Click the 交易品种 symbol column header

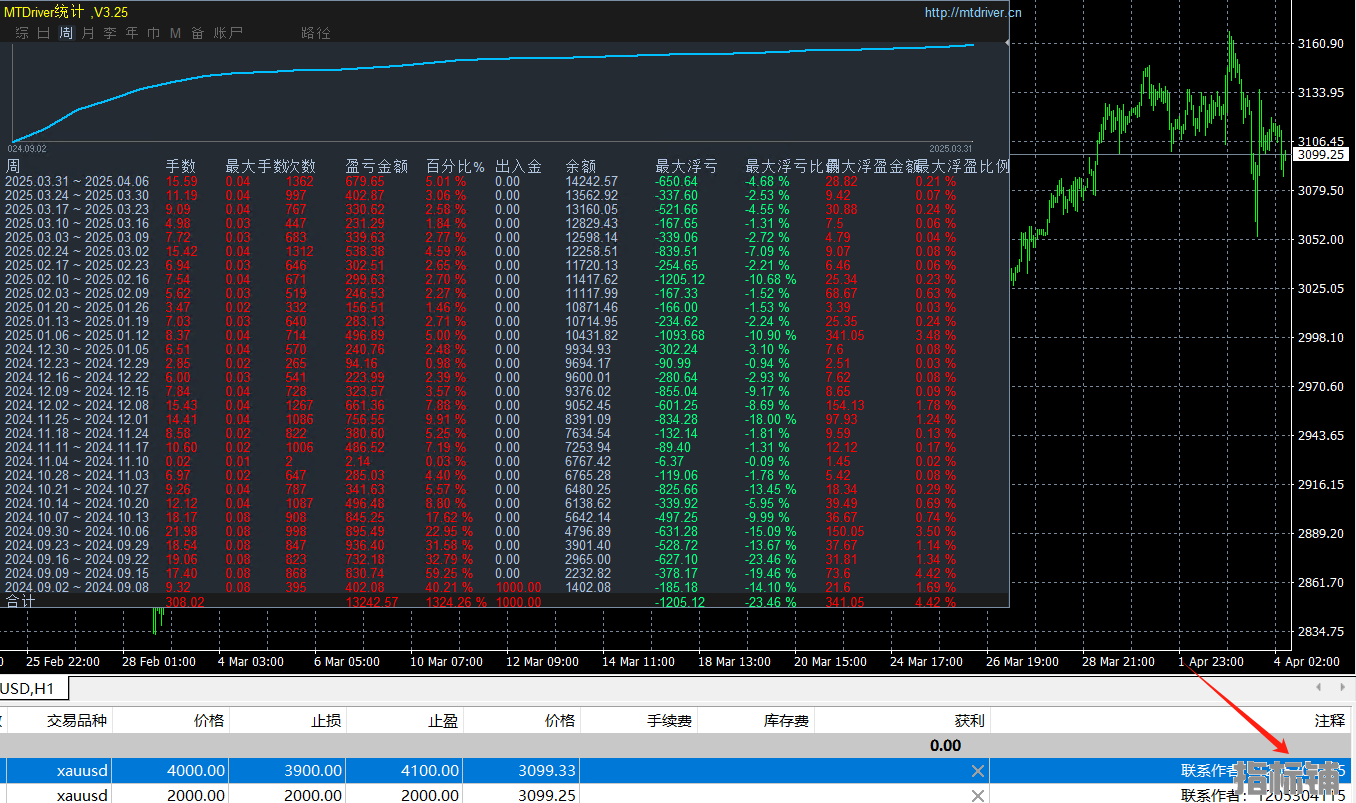(76, 720)
